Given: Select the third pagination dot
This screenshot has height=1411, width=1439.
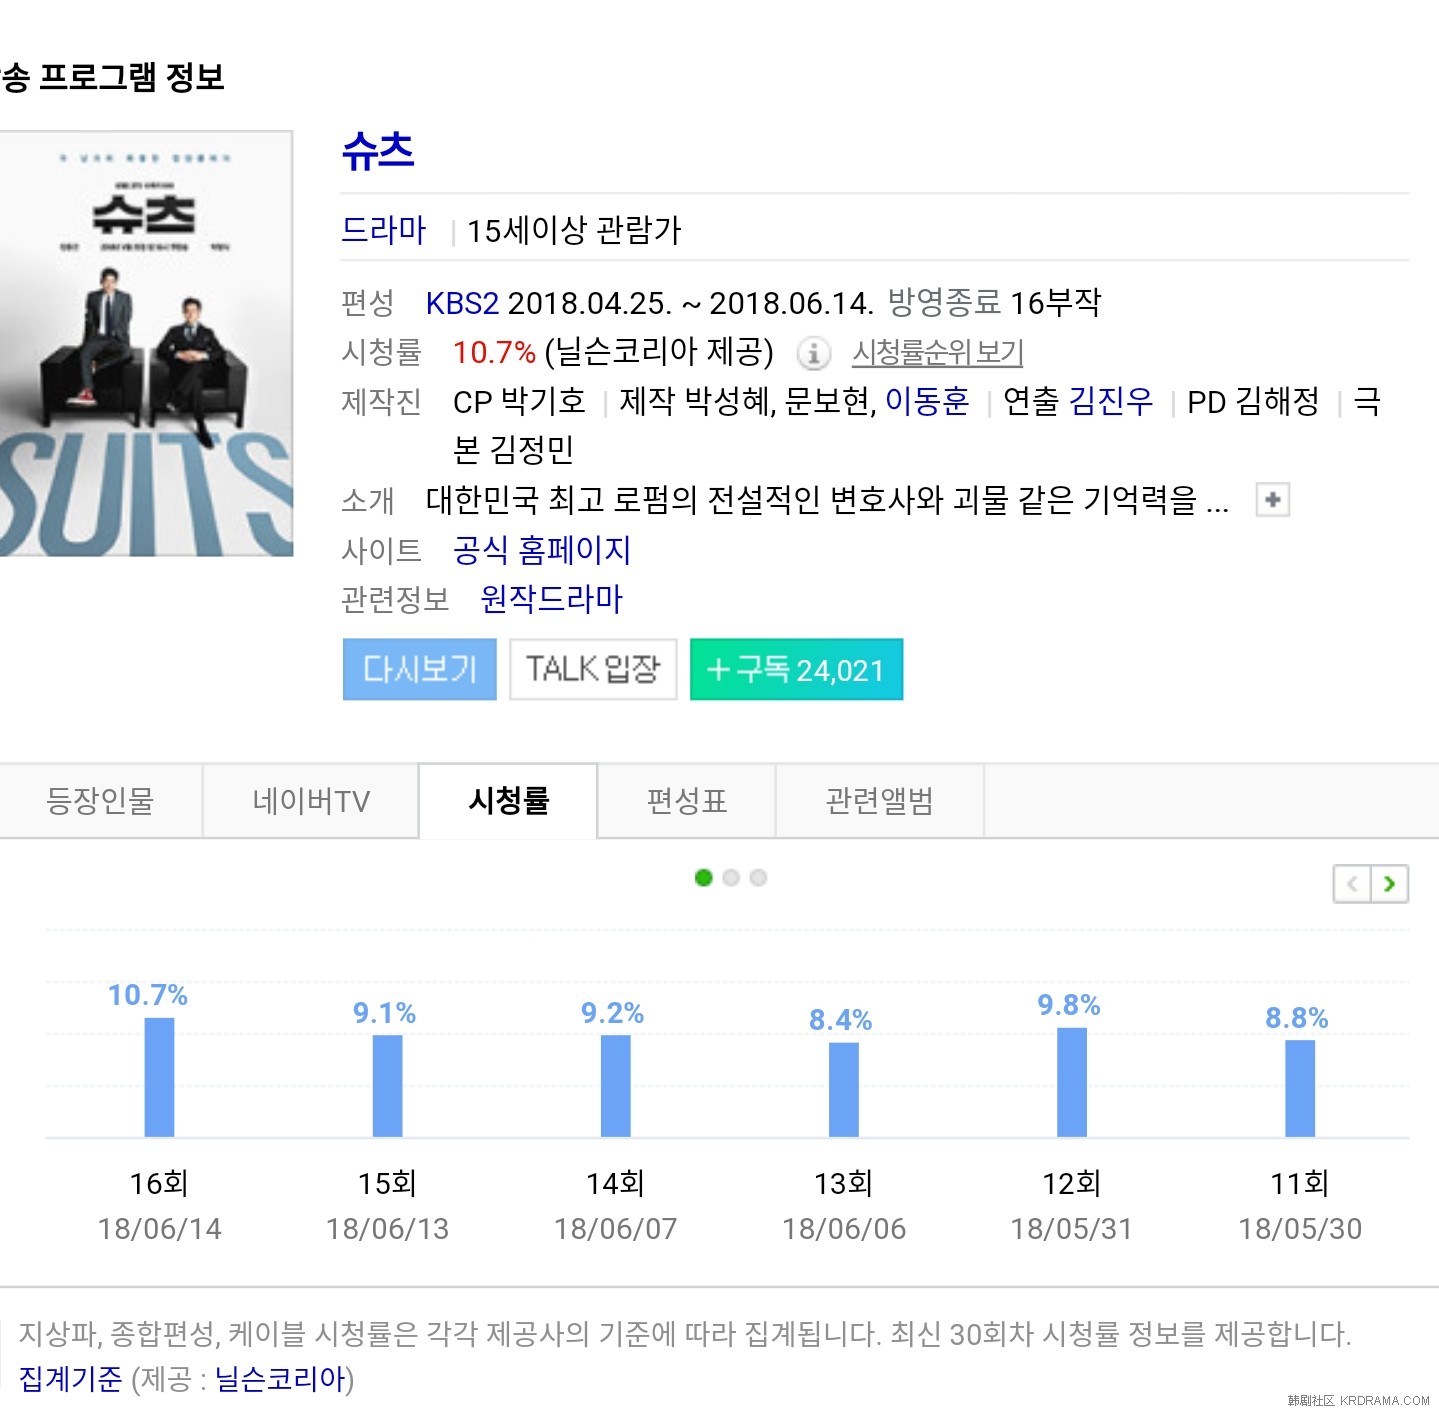Looking at the screenshot, I should point(758,878).
